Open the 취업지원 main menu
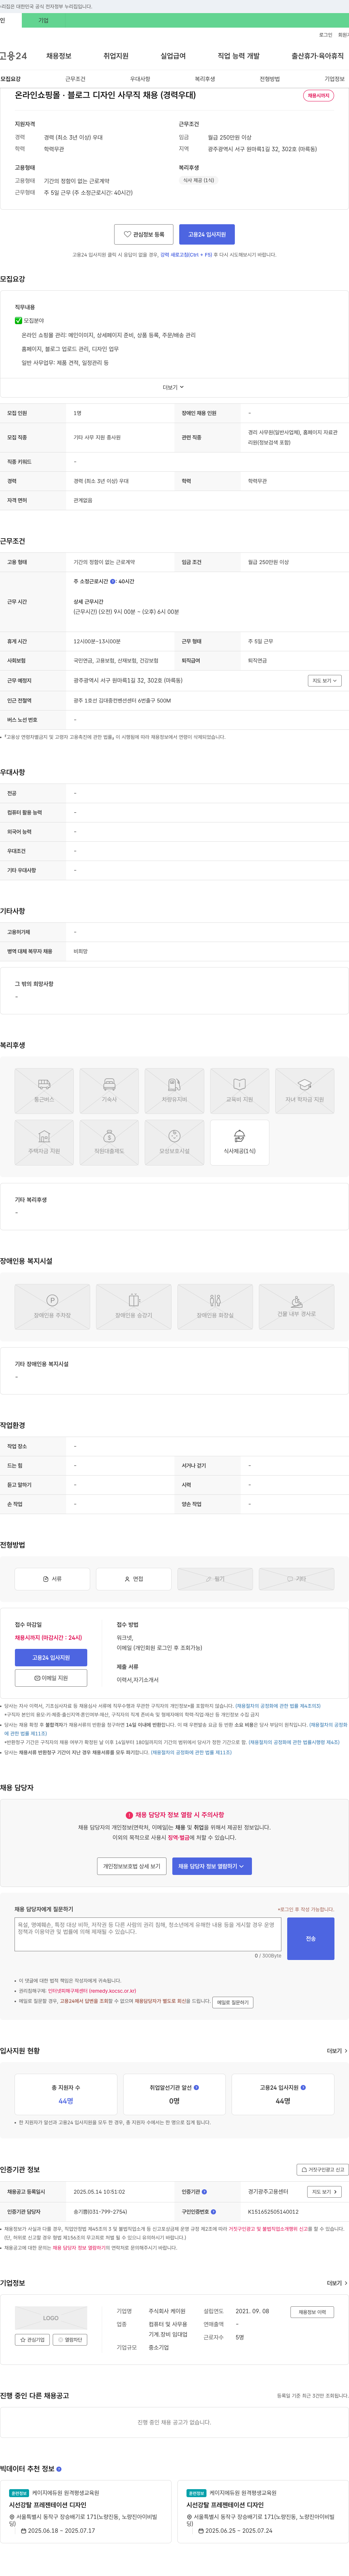 coord(116,56)
